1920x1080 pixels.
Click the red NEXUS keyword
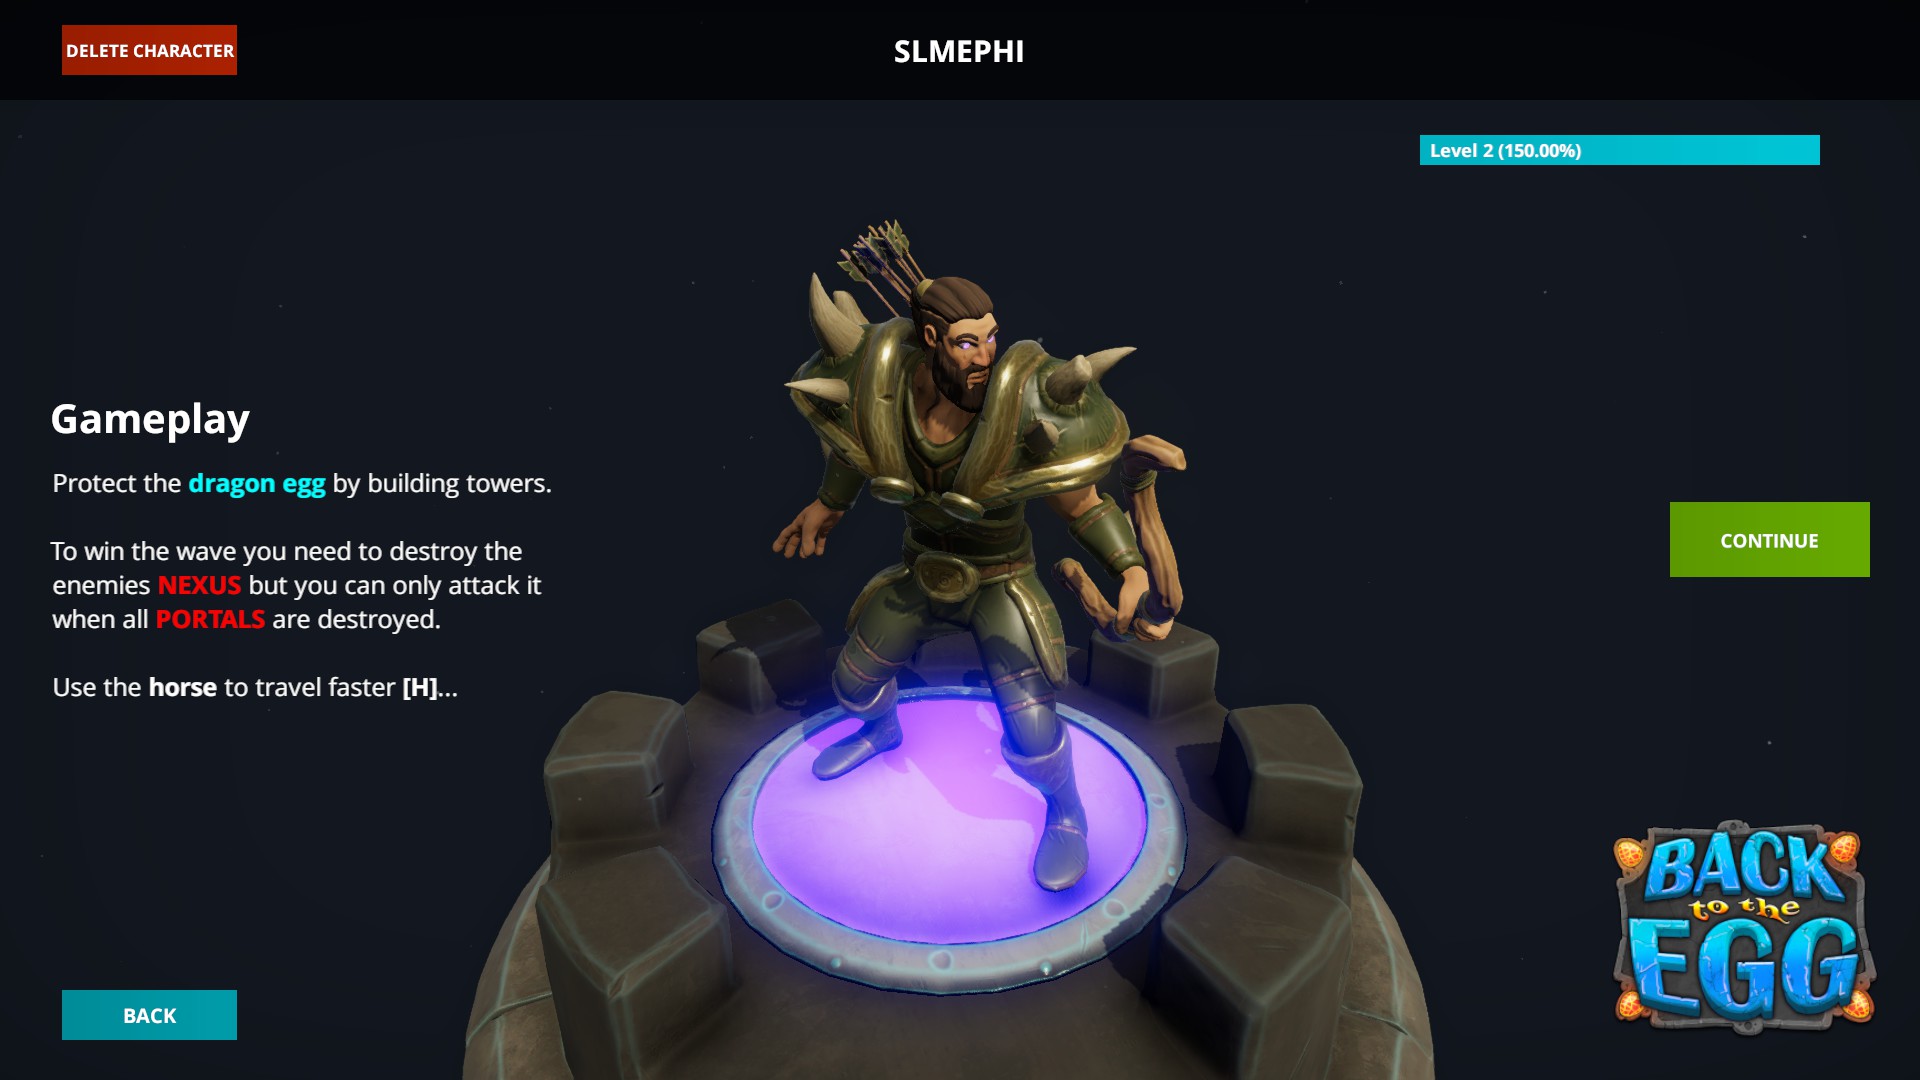coord(199,585)
